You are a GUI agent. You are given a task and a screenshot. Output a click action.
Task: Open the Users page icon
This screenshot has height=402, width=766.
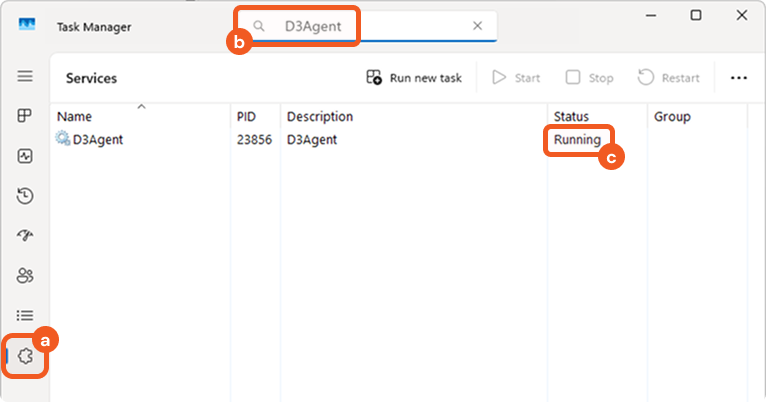point(25,275)
